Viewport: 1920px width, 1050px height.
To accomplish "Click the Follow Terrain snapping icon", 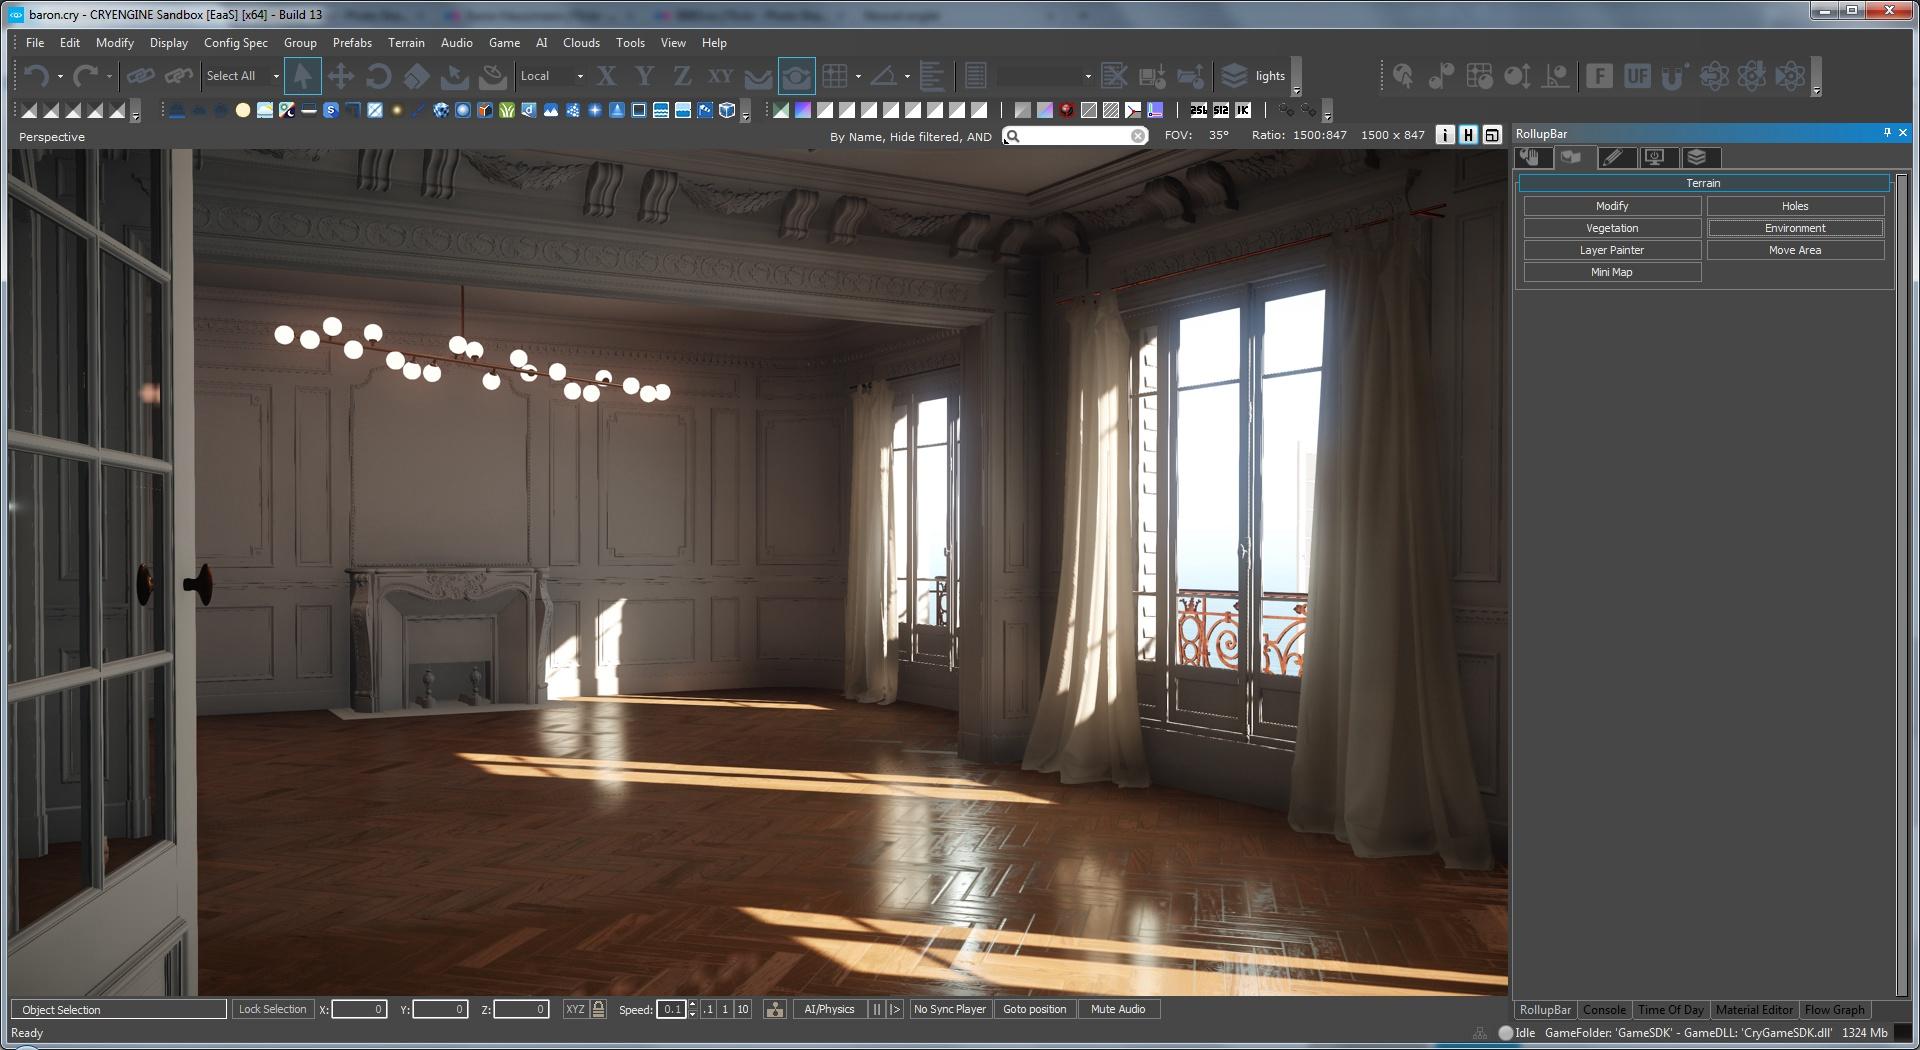I will tap(758, 76).
